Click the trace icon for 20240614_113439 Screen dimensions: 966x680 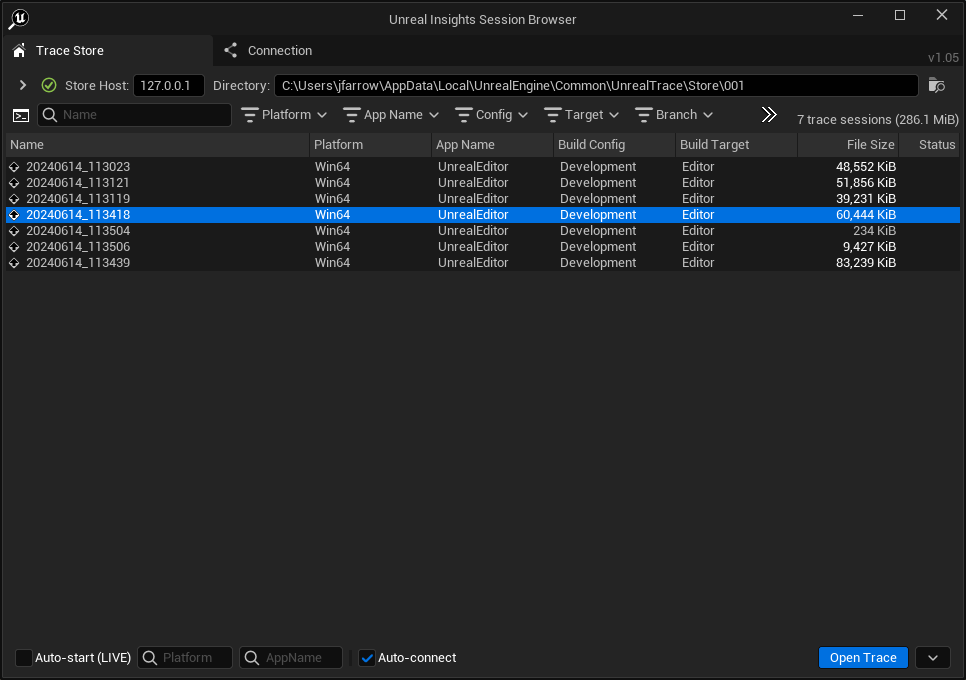click(14, 263)
